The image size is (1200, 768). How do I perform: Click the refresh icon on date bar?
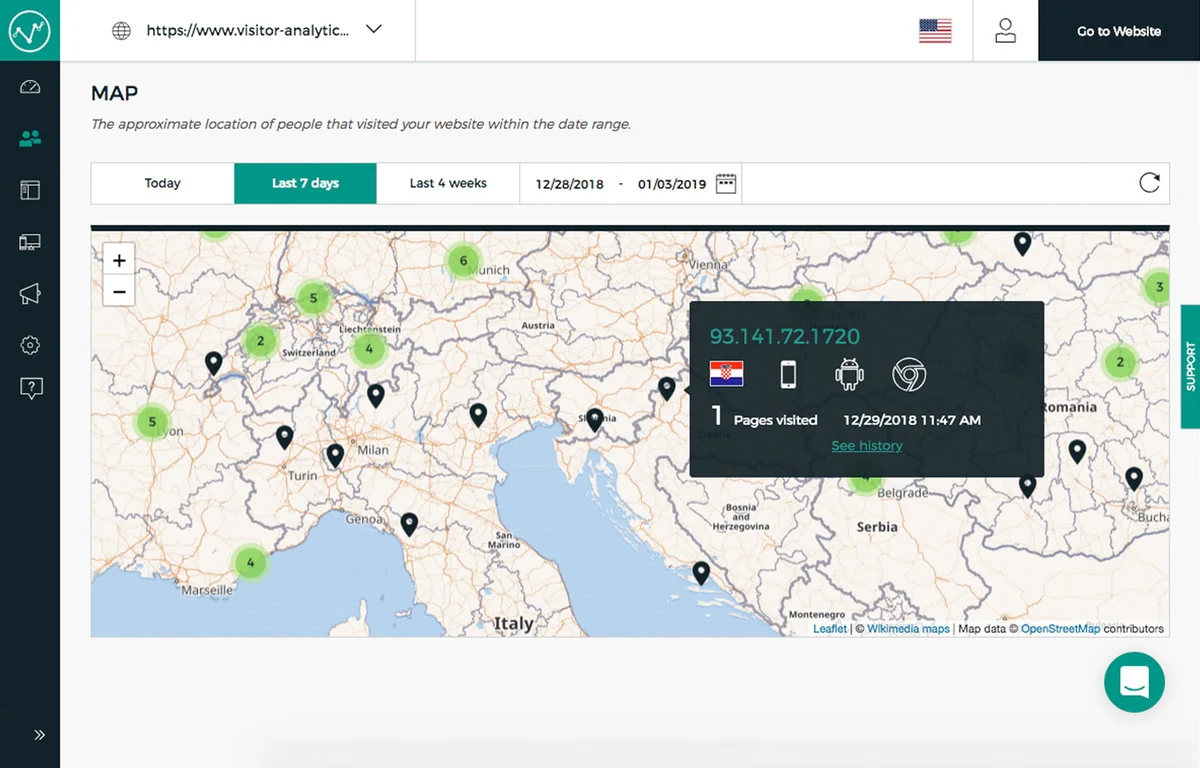click(x=1149, y=183)
